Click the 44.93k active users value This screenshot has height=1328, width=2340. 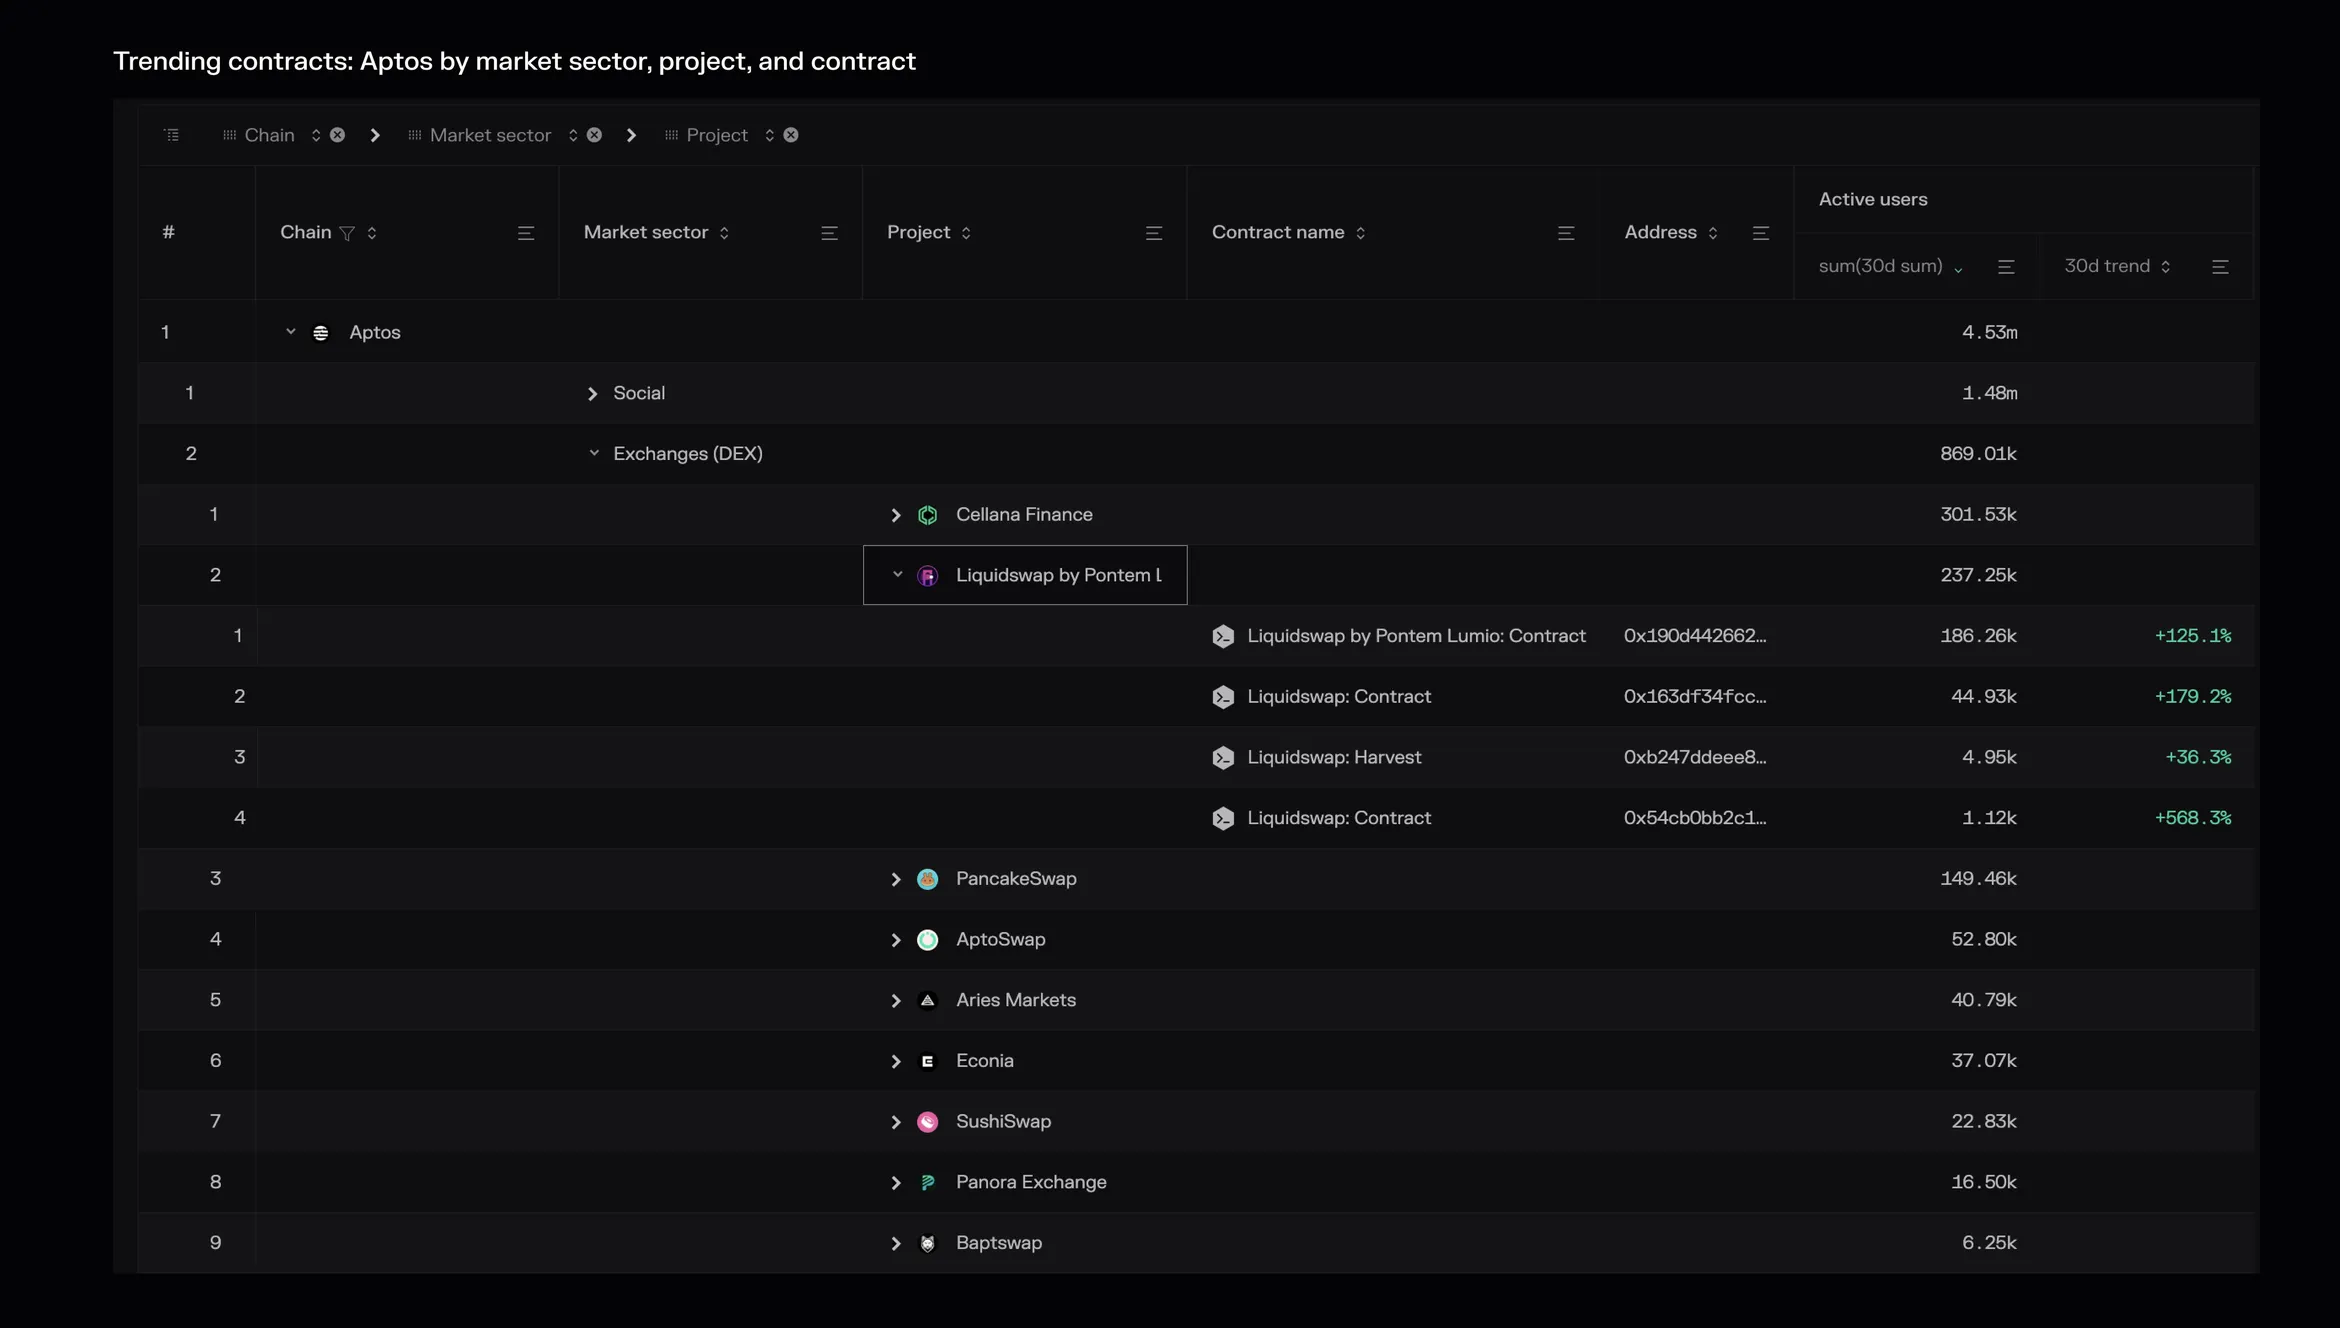pos(1983,697)
